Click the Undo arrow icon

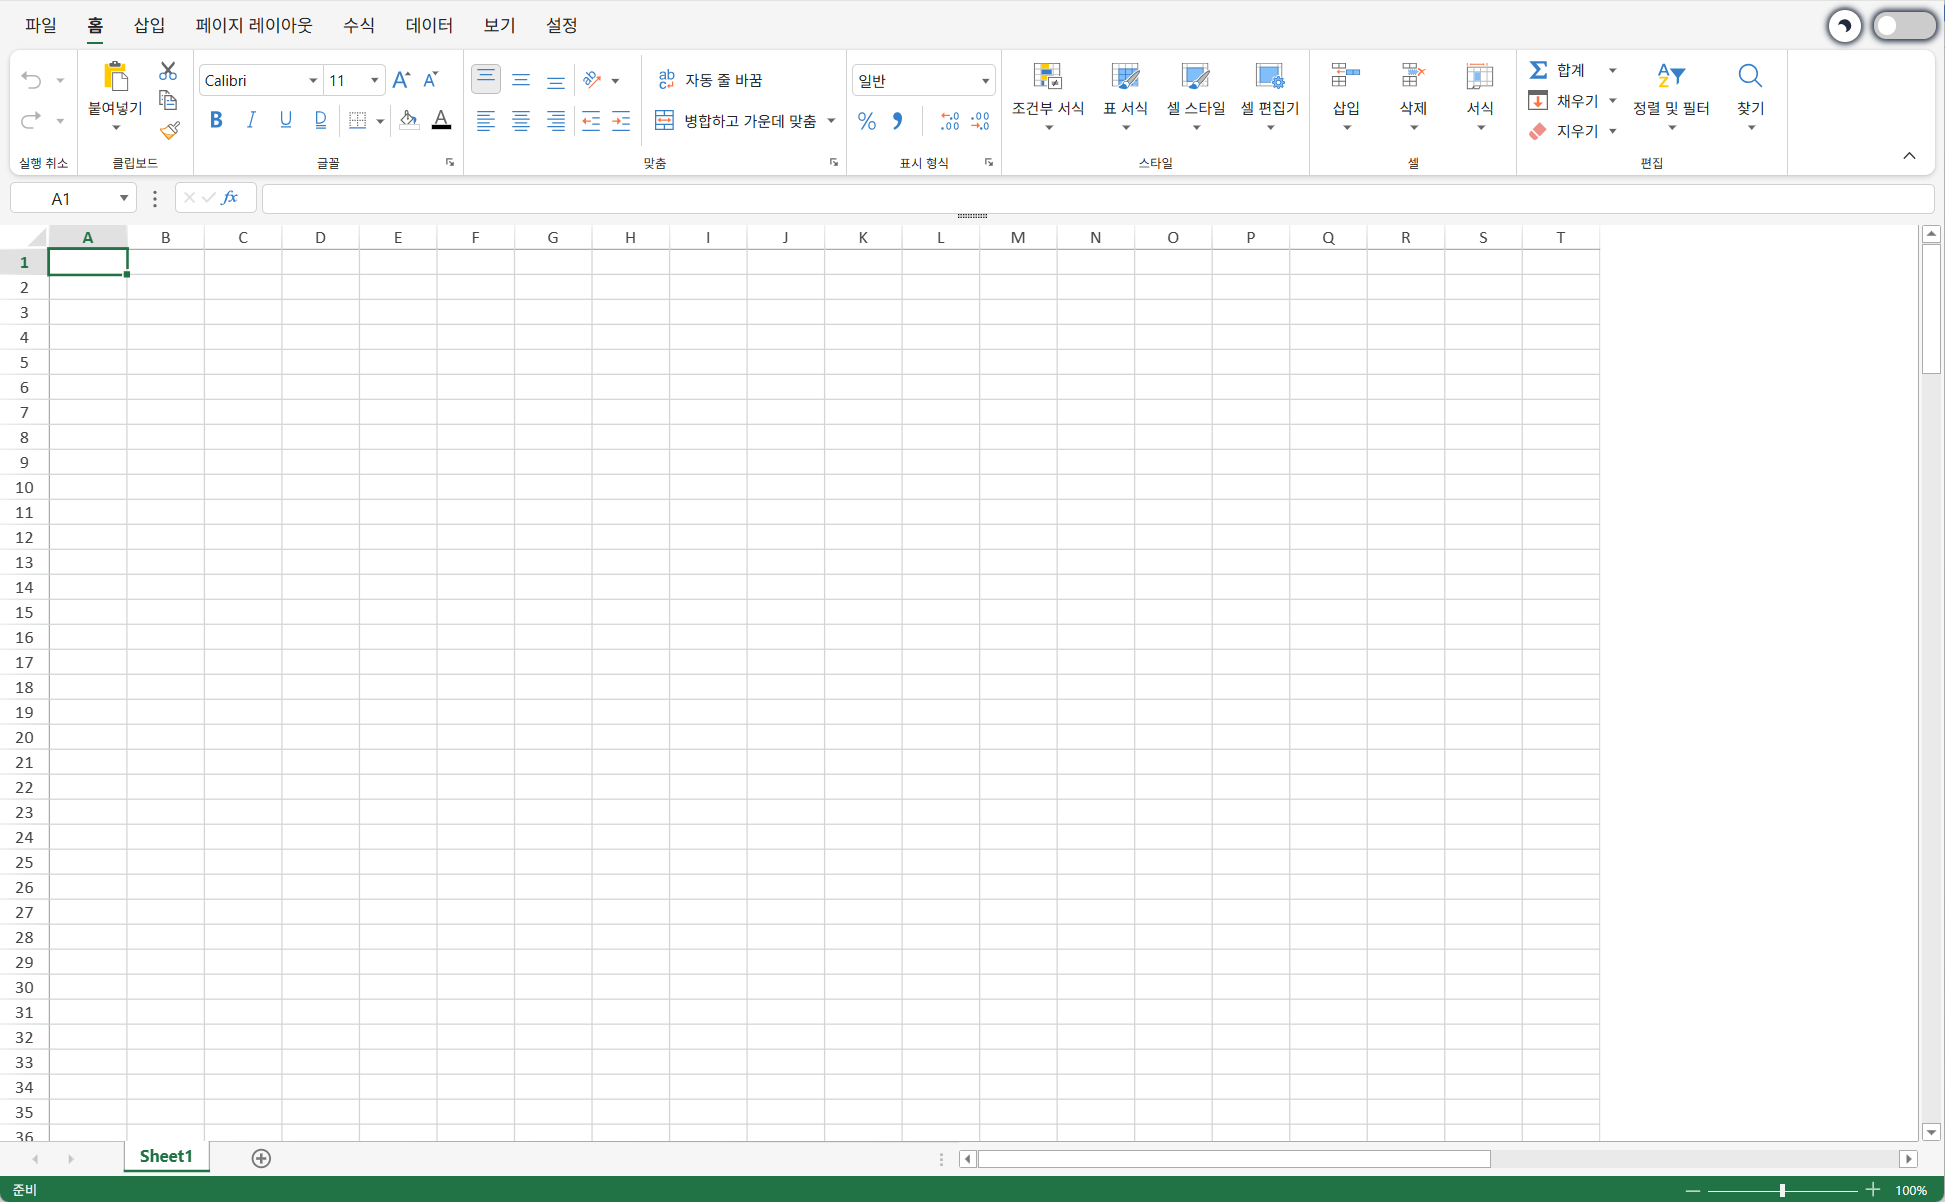[x=31, y=80]
